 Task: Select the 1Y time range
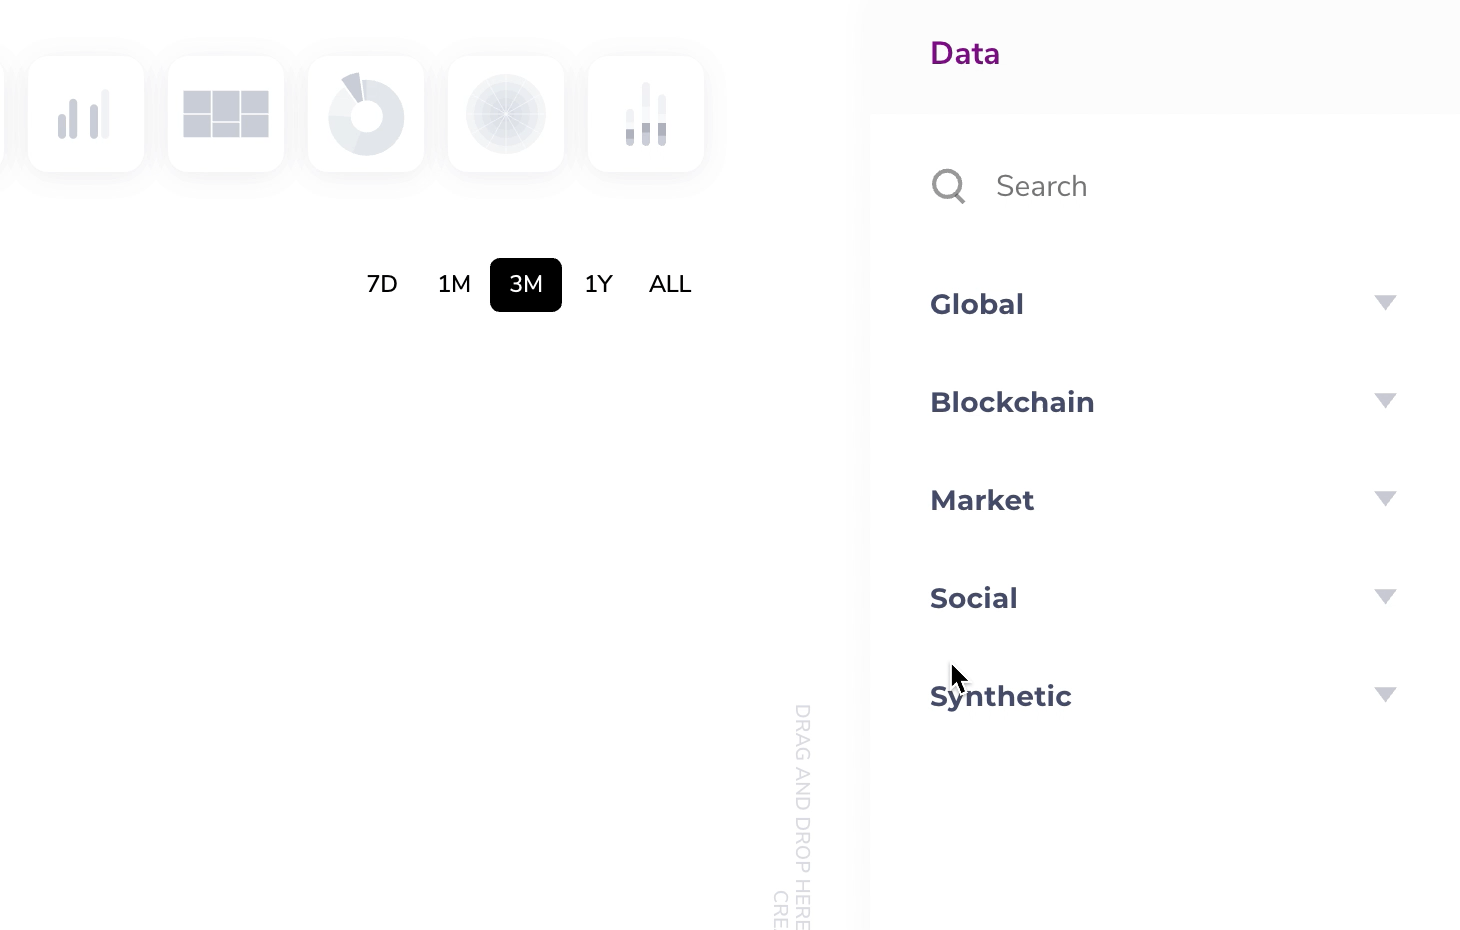tap(598, 285)
